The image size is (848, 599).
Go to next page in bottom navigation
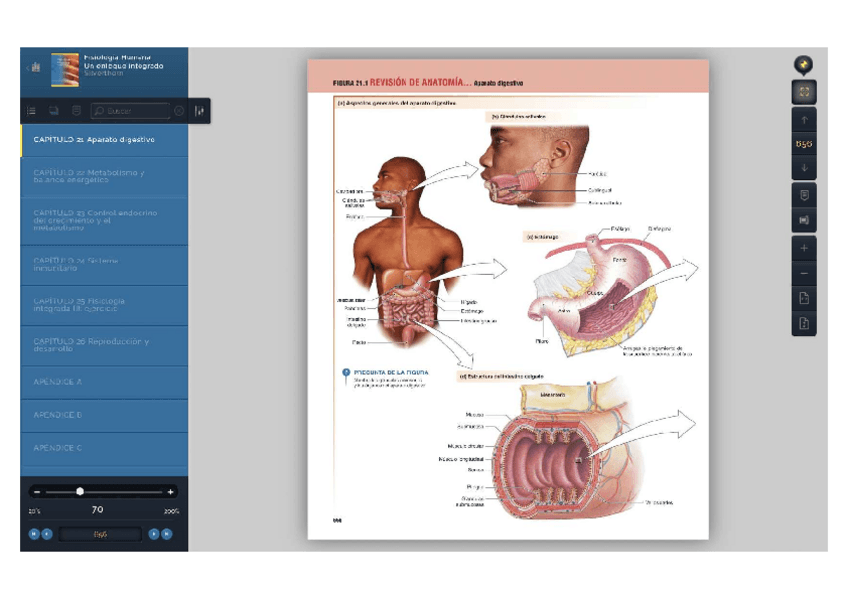(154, 534)
